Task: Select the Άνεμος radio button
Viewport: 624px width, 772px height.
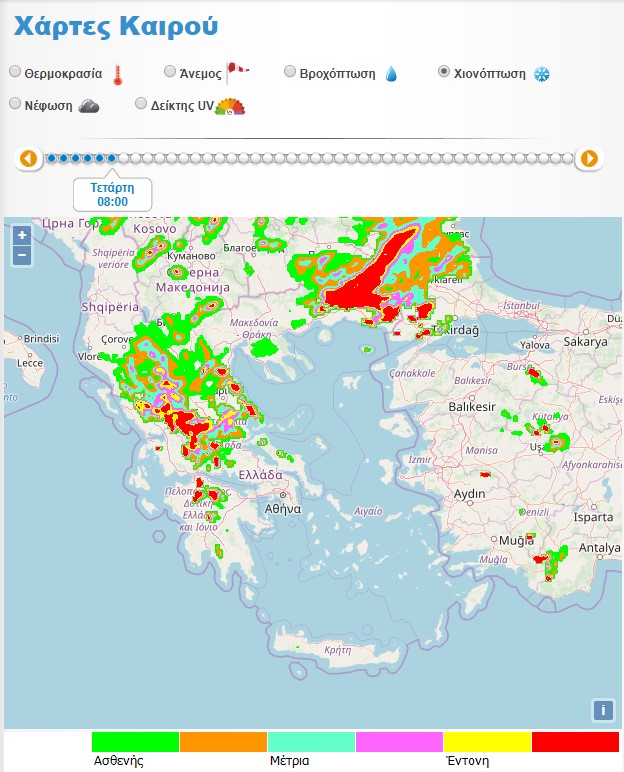Action: pos(170,71)
